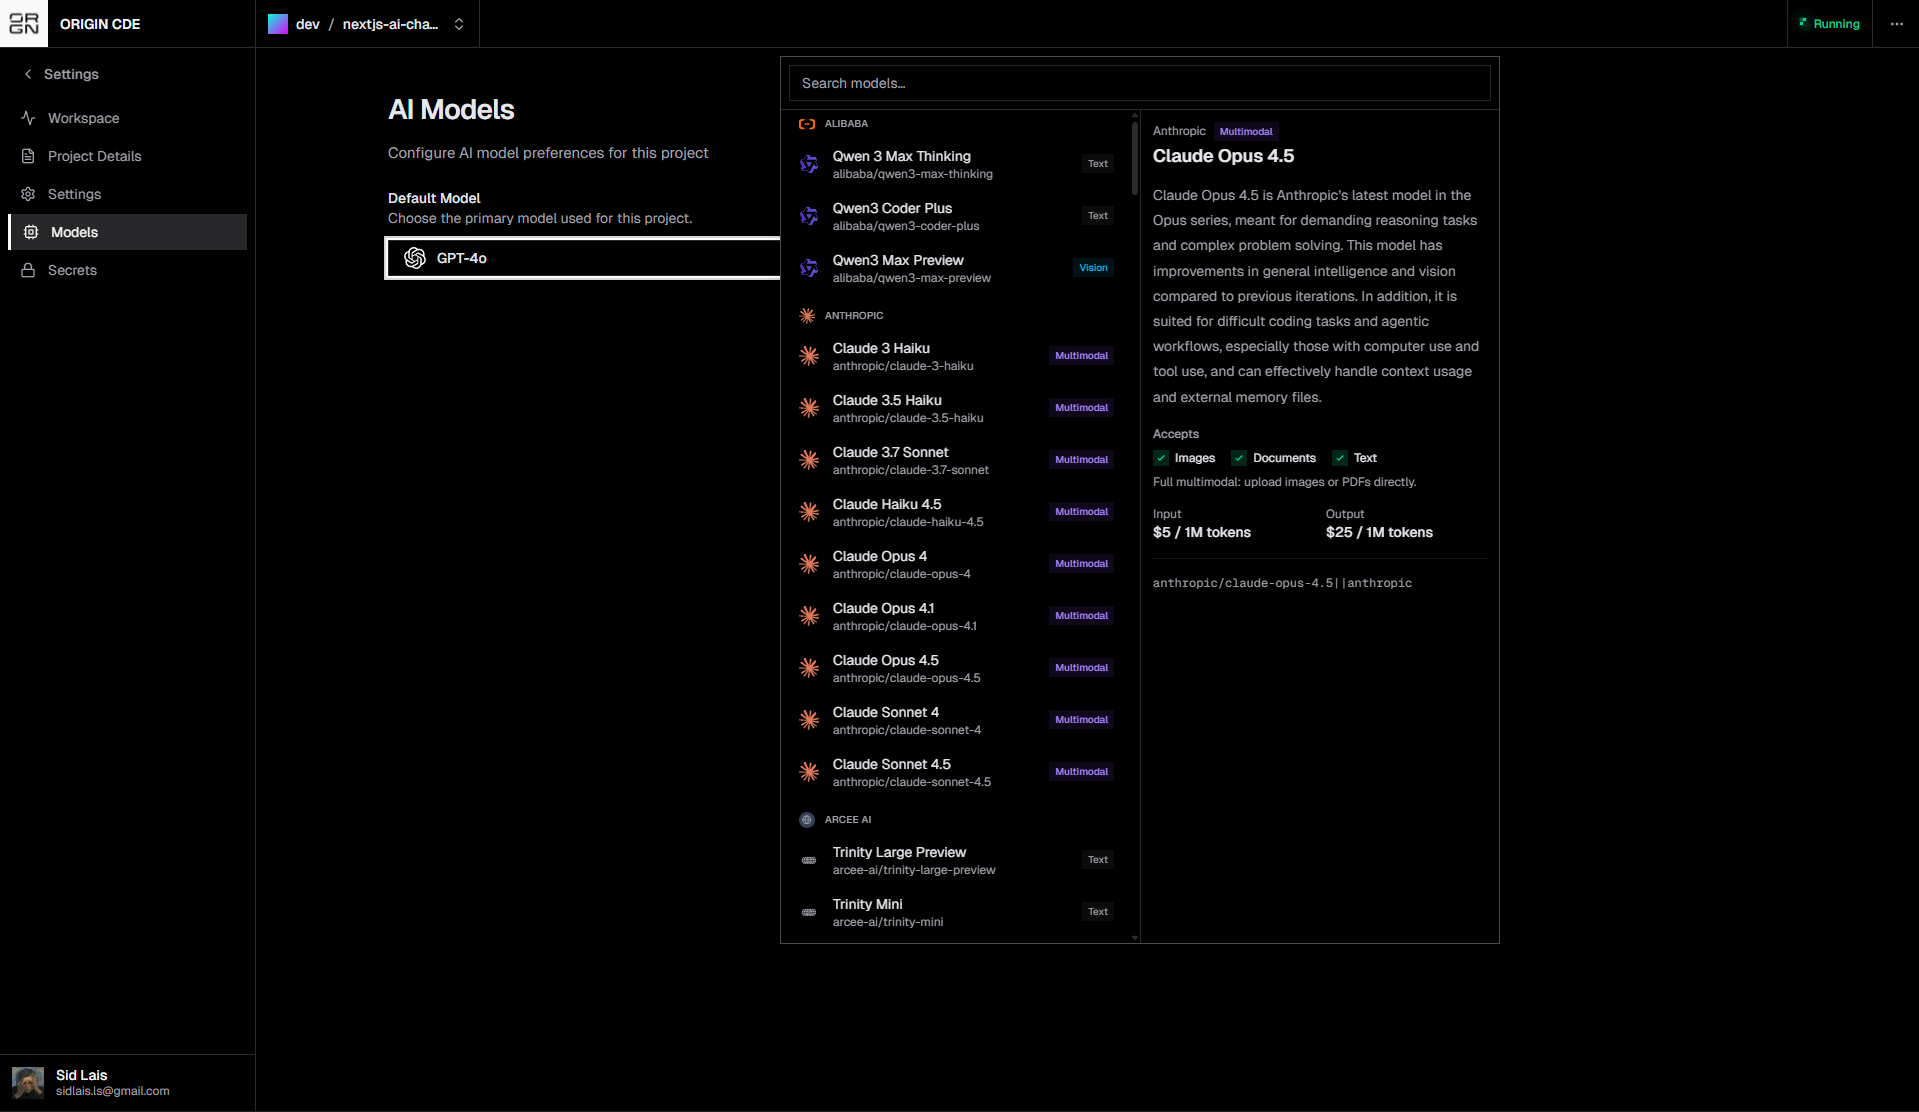Go back using the Settings chevron

[x=28, y=74]
